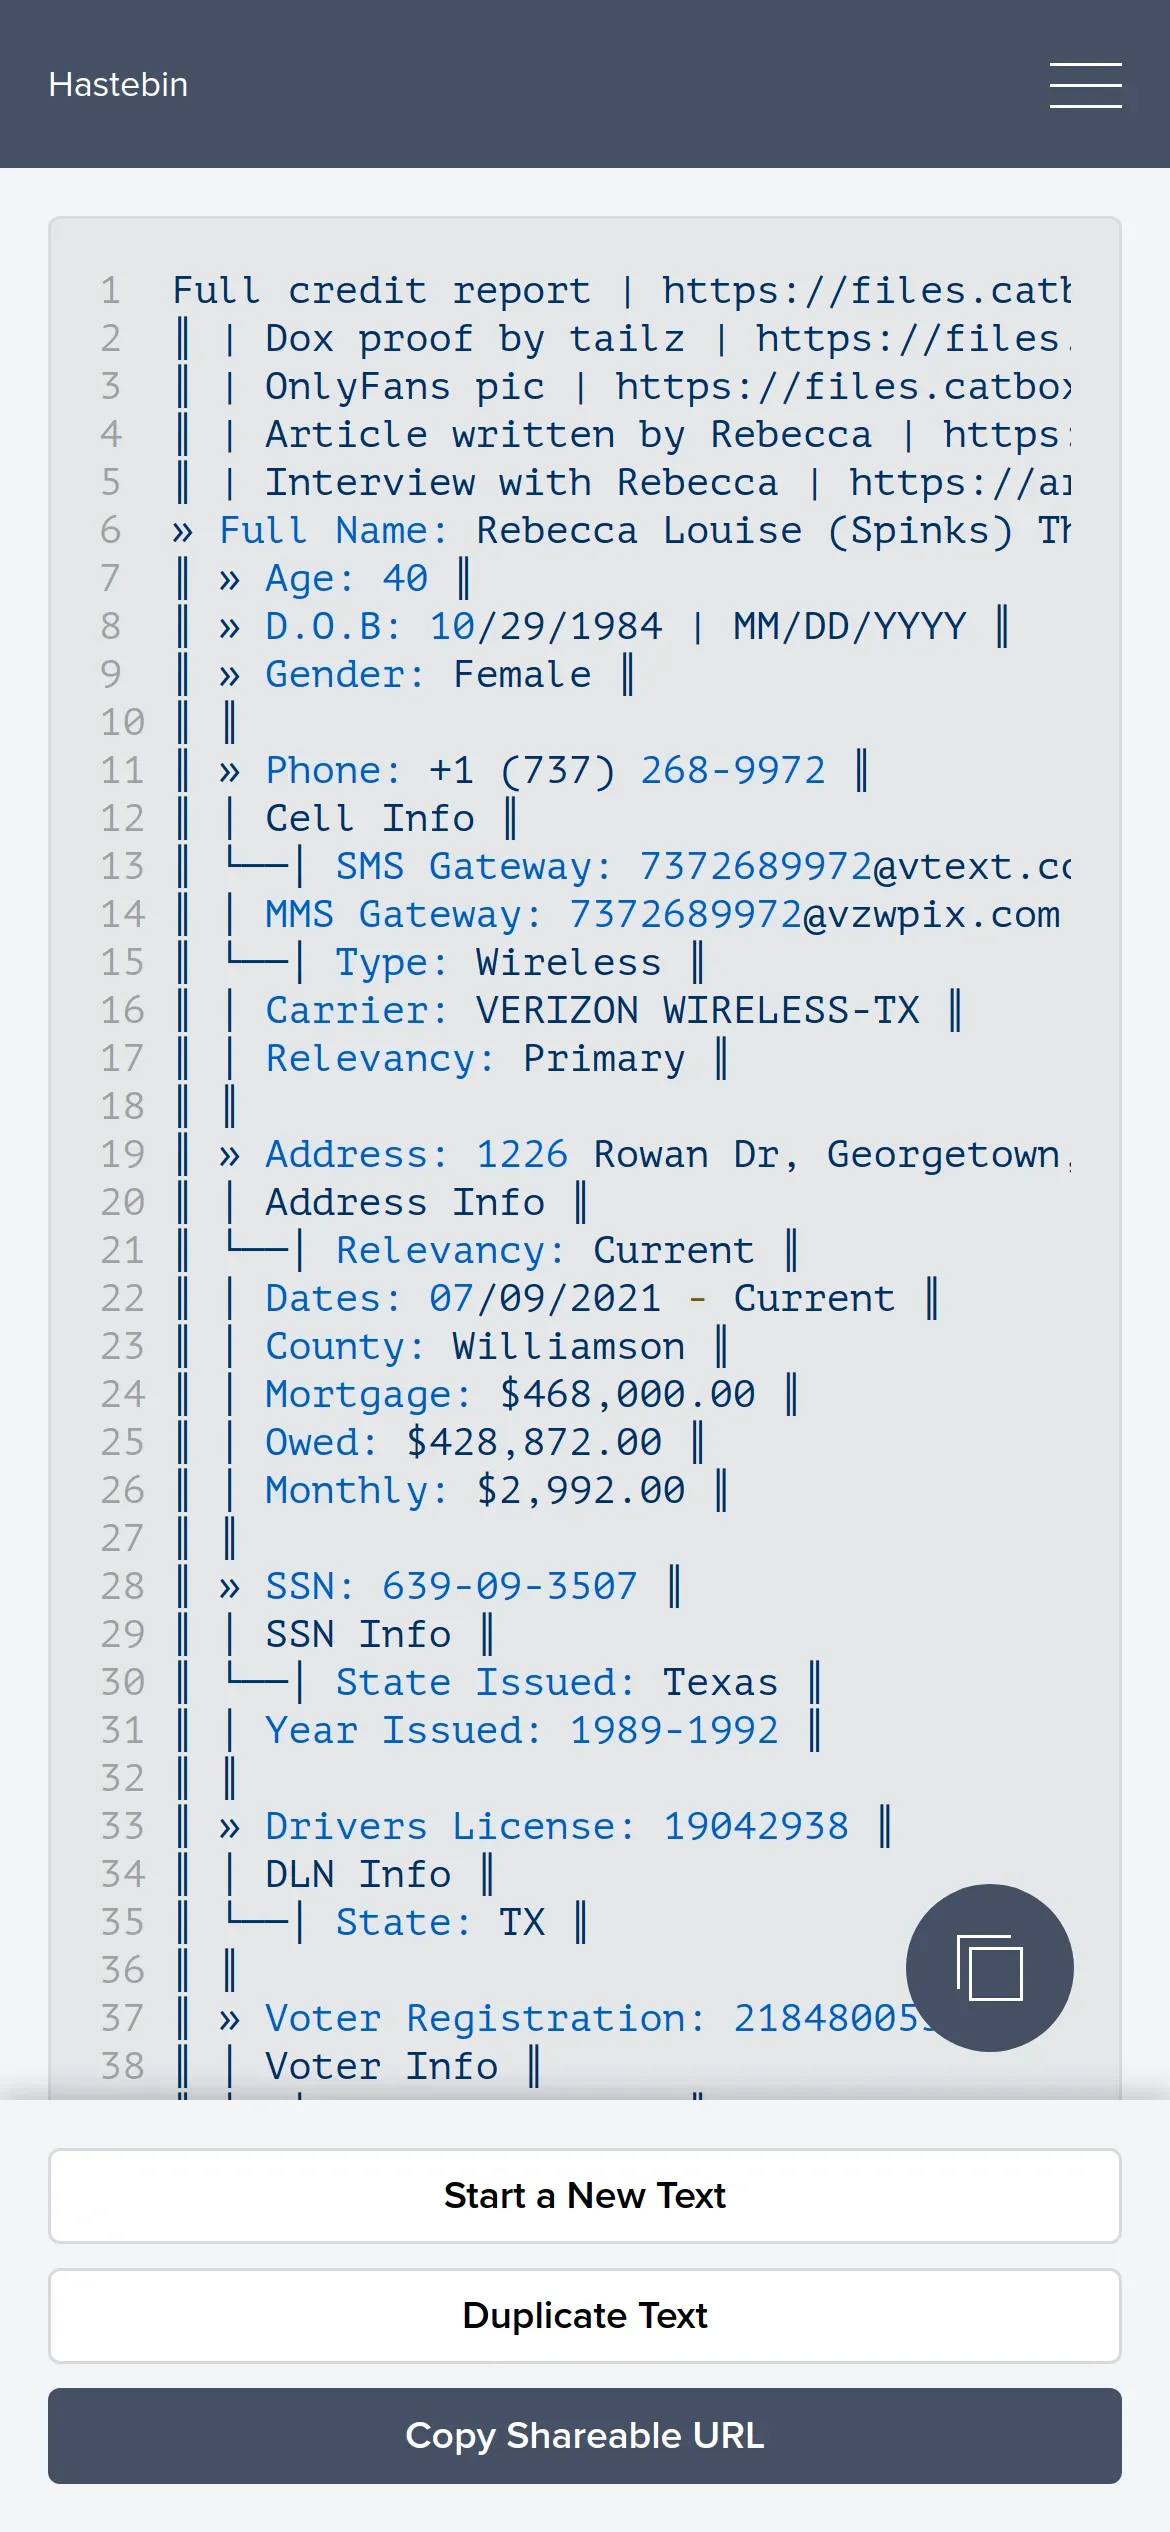Image resolution: width=1170 pixels, height=2532 pixels.
Task: Click the 'Gender' line in the paste
Action: click(428, 674)
